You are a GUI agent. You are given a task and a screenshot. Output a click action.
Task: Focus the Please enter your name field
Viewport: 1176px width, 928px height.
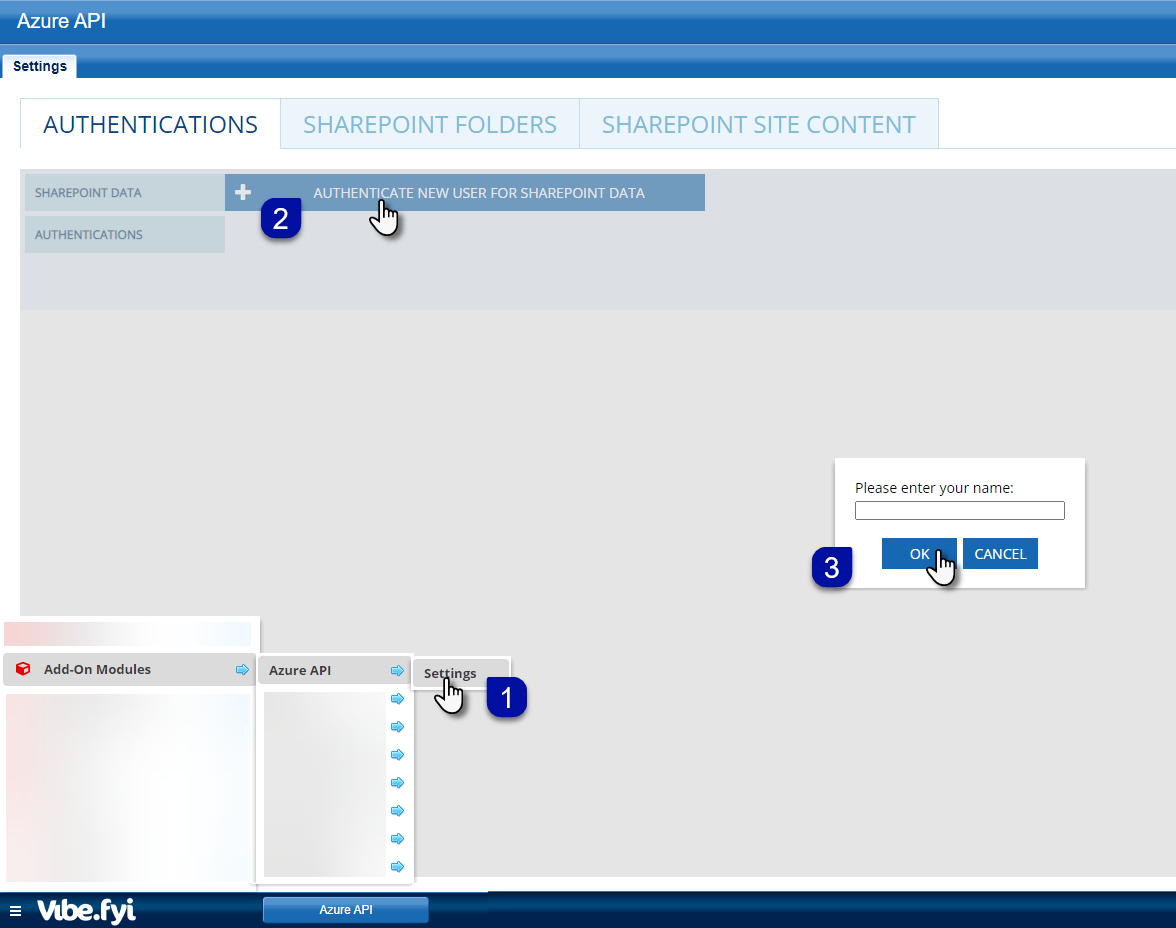click(x=959, y=510)
